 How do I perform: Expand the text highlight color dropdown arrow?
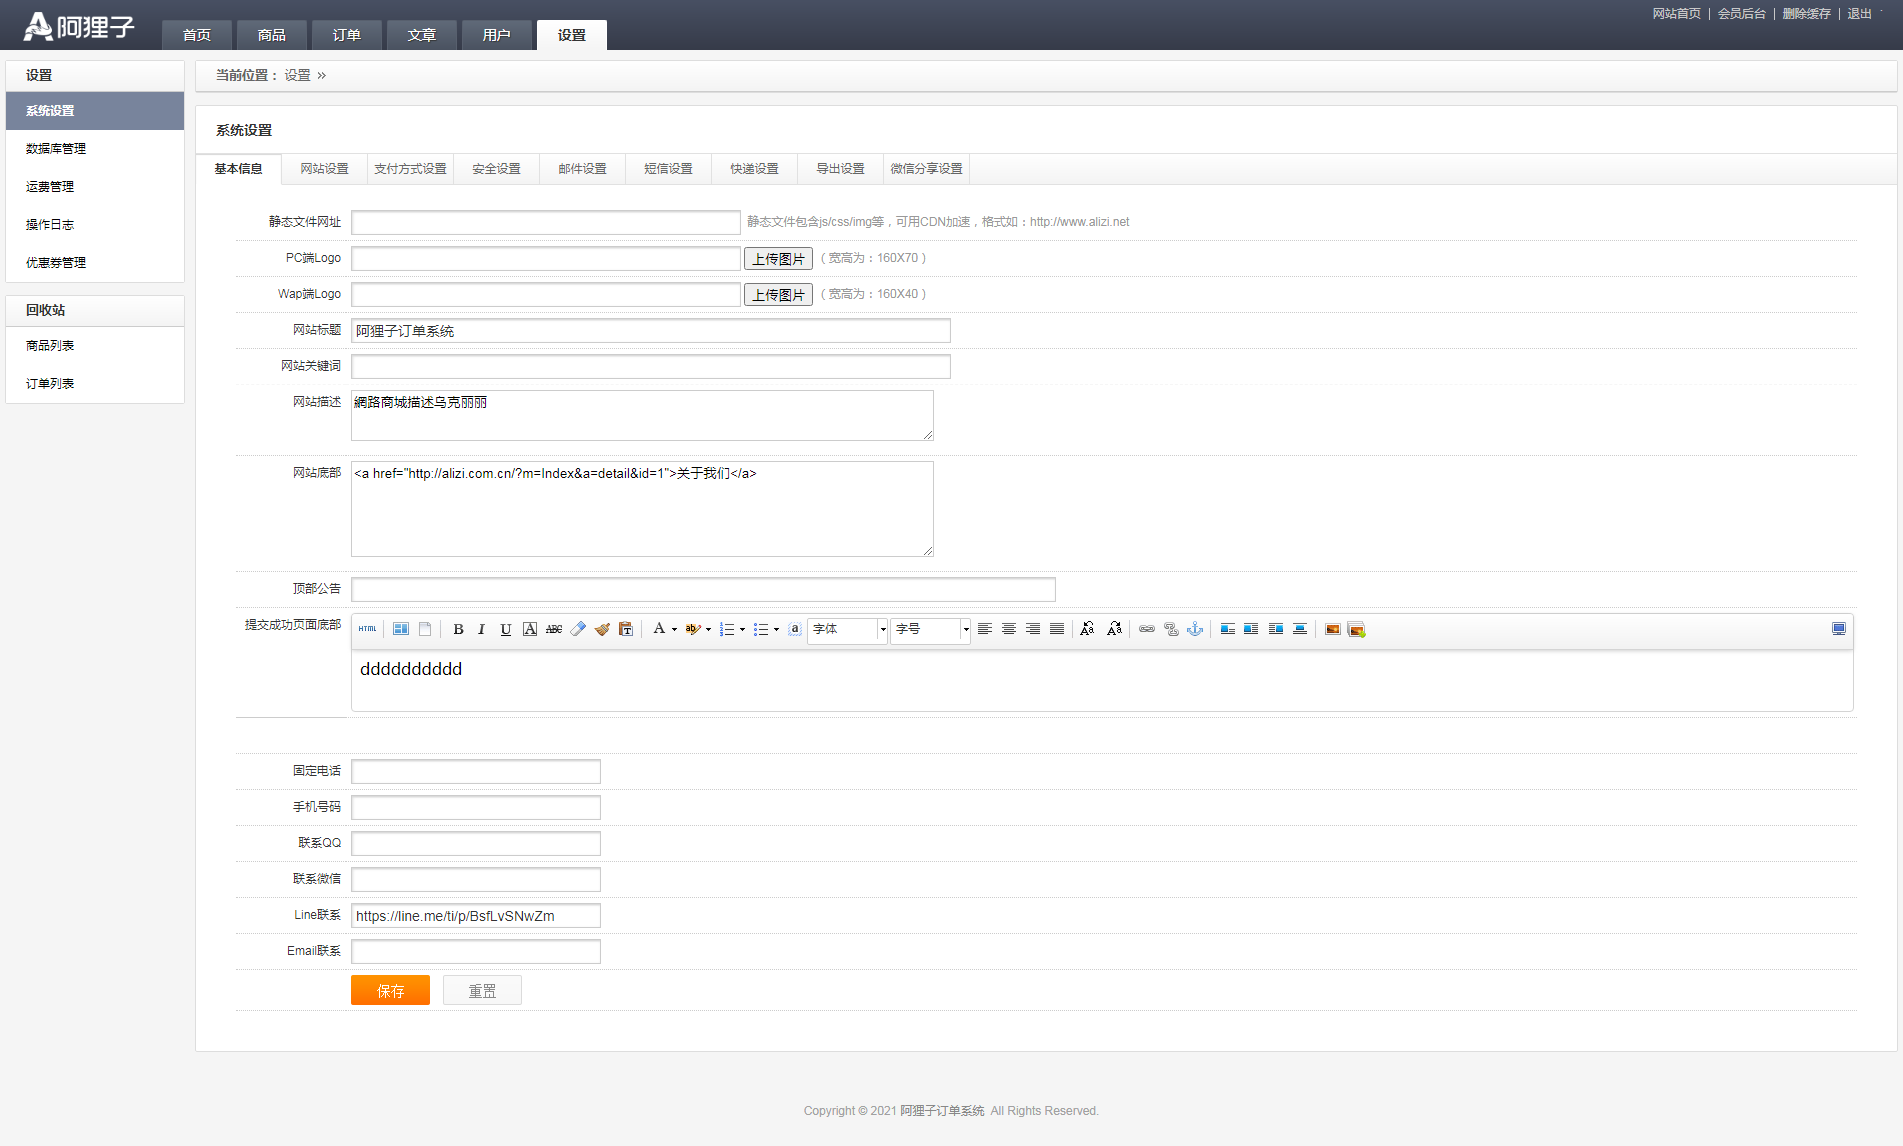tap(708, 630)
